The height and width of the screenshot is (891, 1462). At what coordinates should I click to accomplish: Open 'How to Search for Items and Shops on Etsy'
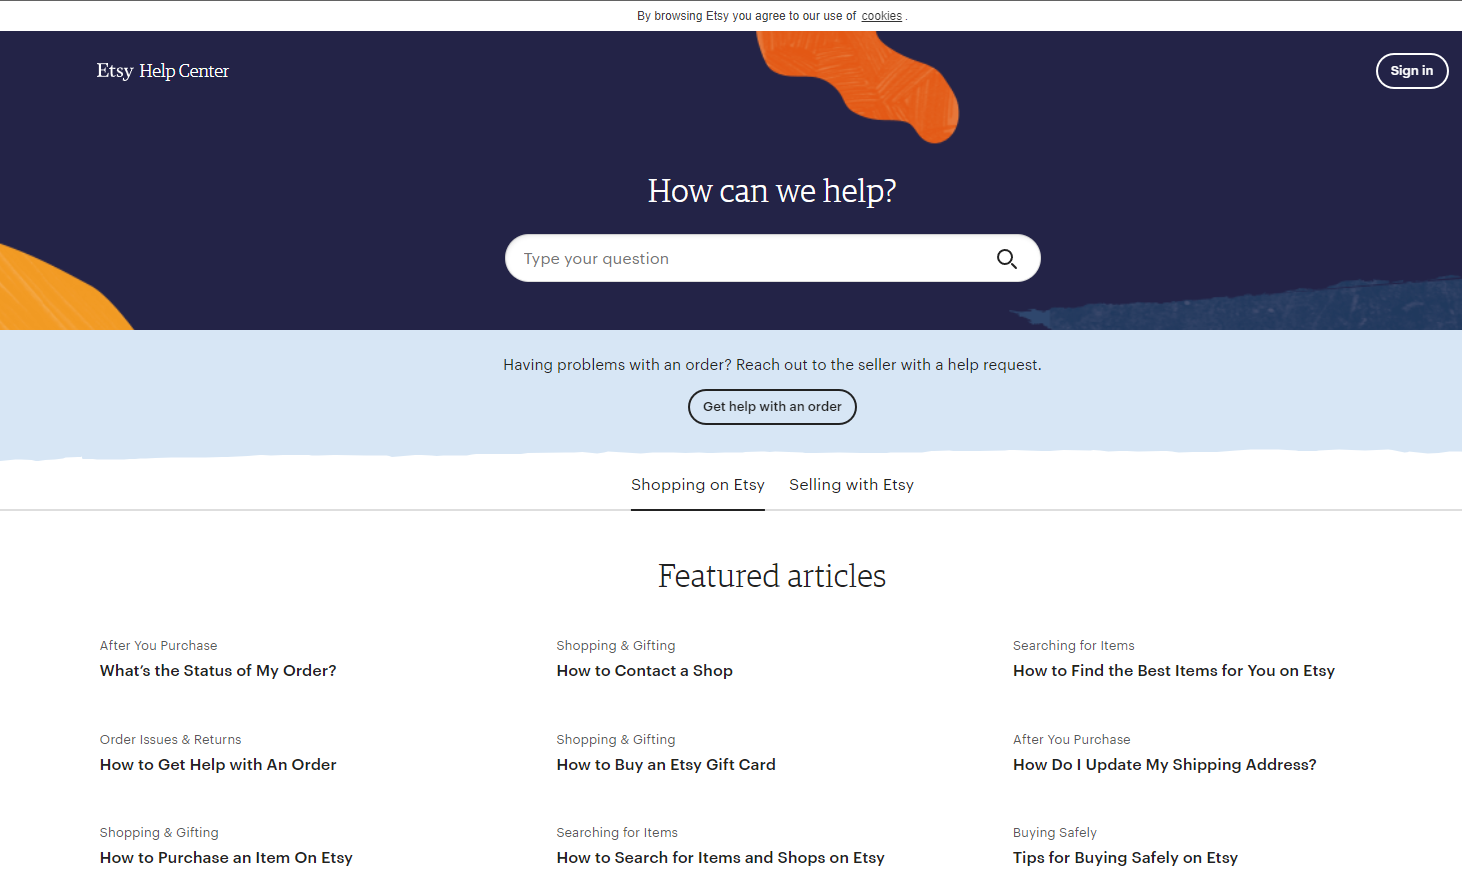pyautogui.click(x=721, y=858)
